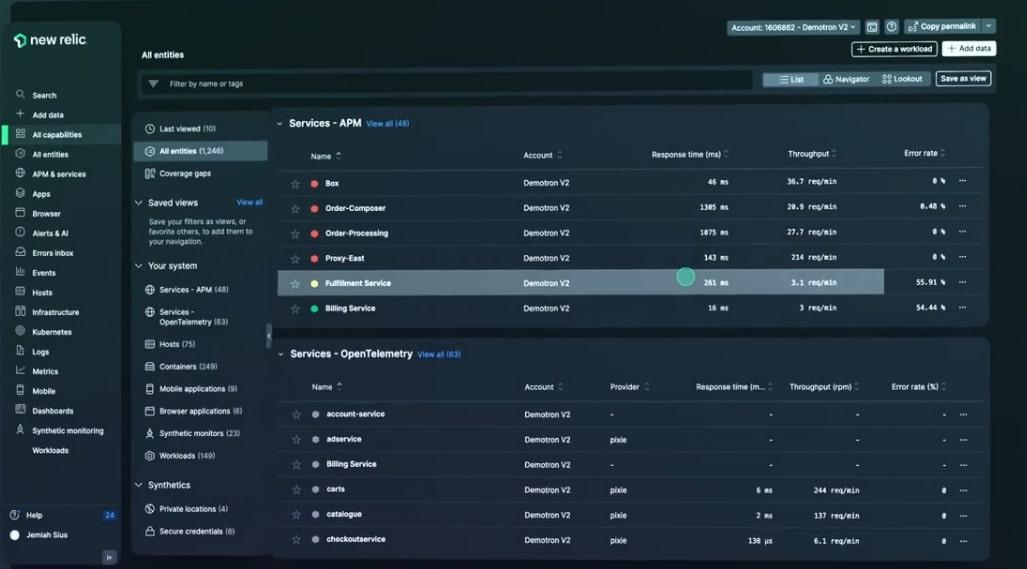Click the Dashboards sidebar icon
Viewport: 1027px width, 569px height.
point(20,410)
